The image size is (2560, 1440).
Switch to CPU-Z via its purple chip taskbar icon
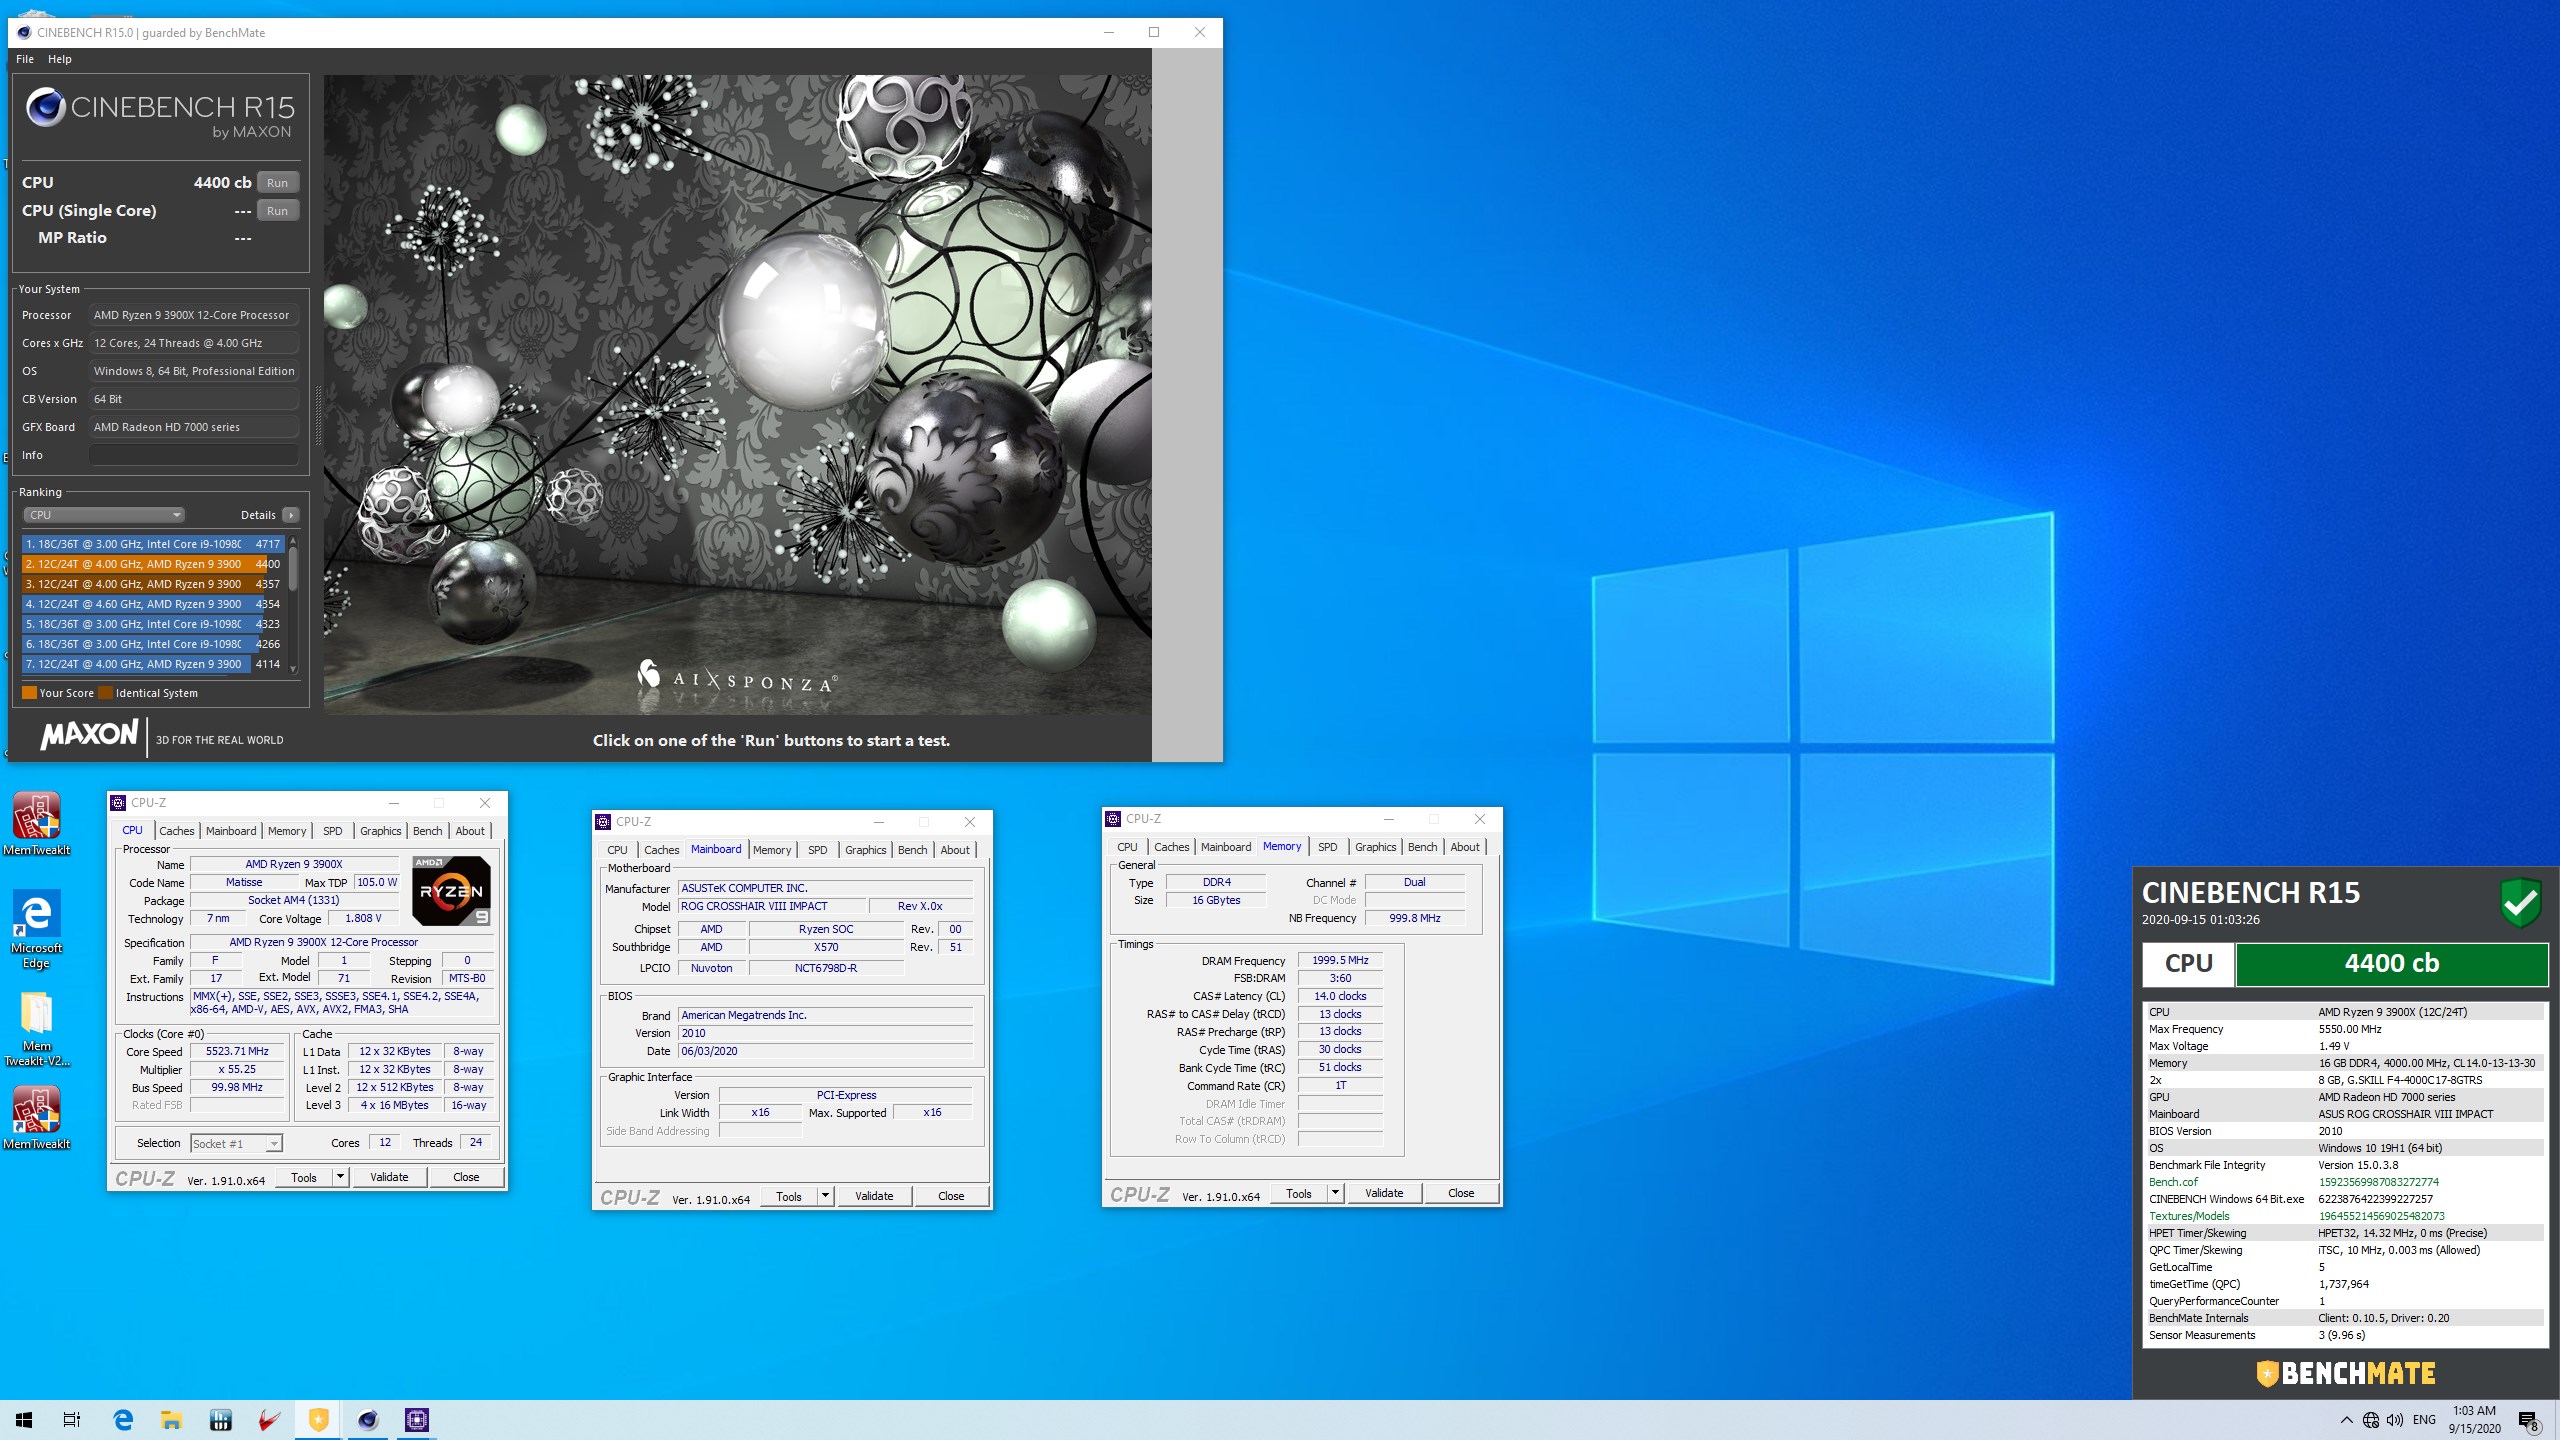click(x=417, y=1420)
